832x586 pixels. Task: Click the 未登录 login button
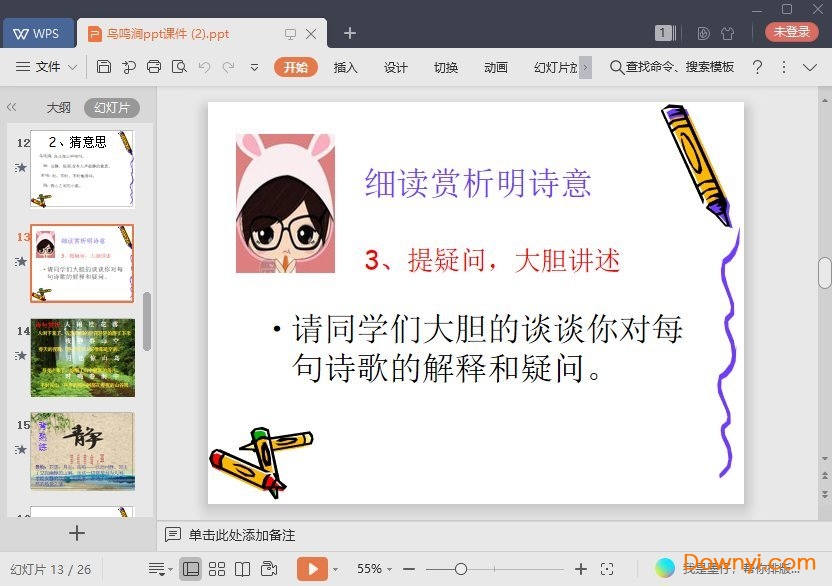791,32
